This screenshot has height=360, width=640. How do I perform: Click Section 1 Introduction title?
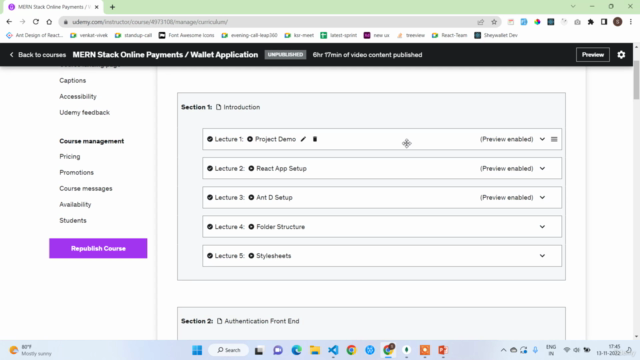tap(242, 107)
